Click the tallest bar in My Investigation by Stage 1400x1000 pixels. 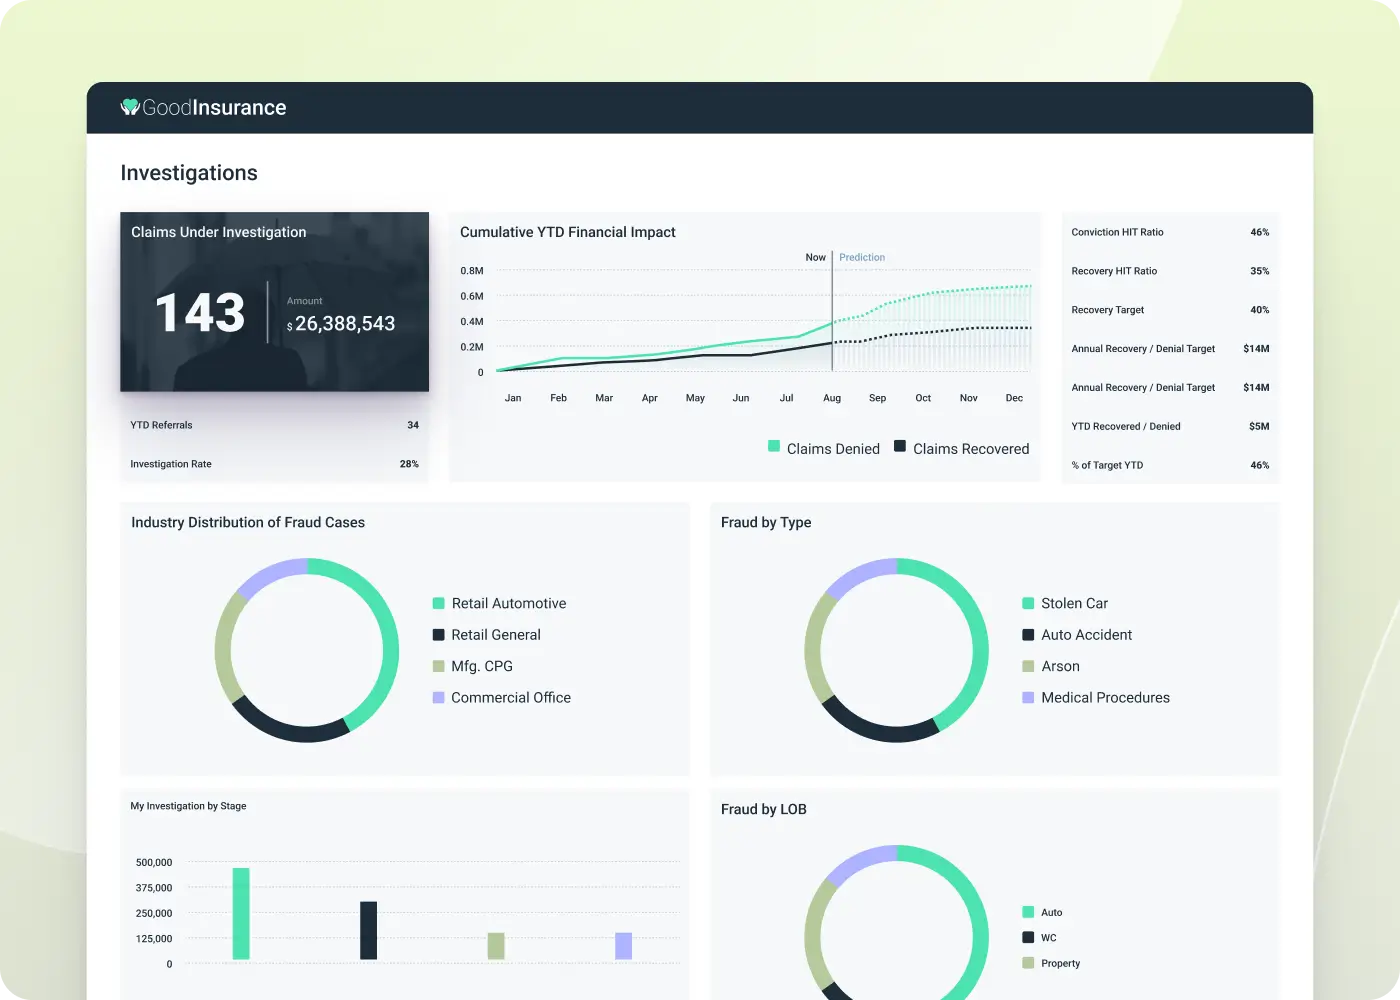pyautogui.click(x=240, y=915)
